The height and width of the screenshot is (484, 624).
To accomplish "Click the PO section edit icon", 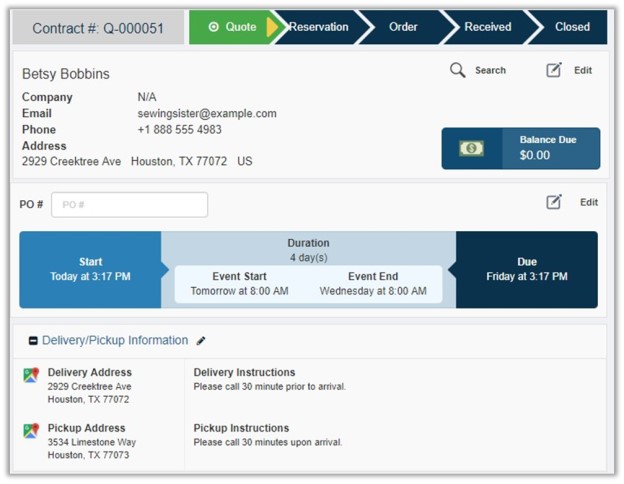I will pos(554,202).
